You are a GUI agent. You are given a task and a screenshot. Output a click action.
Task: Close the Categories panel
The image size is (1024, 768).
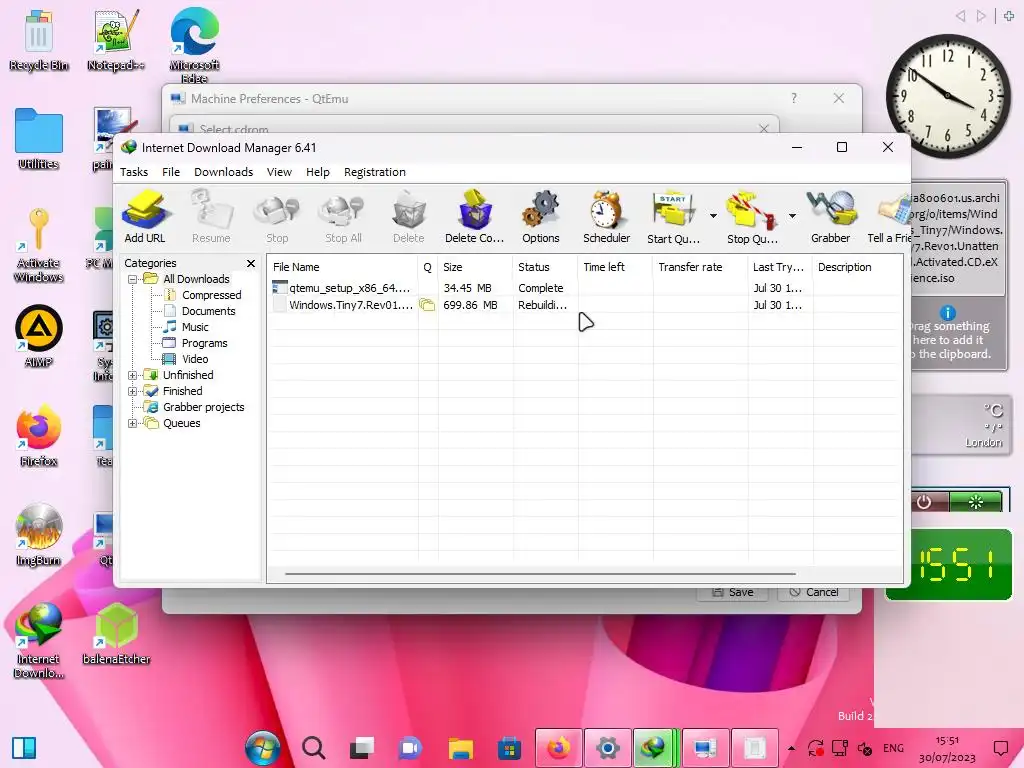pos(251,263)
